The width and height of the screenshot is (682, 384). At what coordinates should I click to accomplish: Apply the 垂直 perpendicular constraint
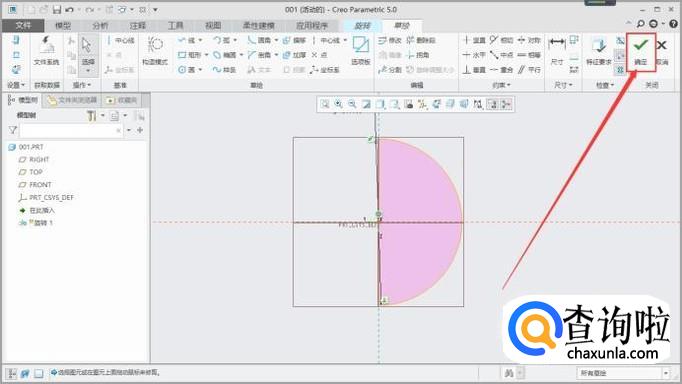pyautogui.click(x=474, y=70)
